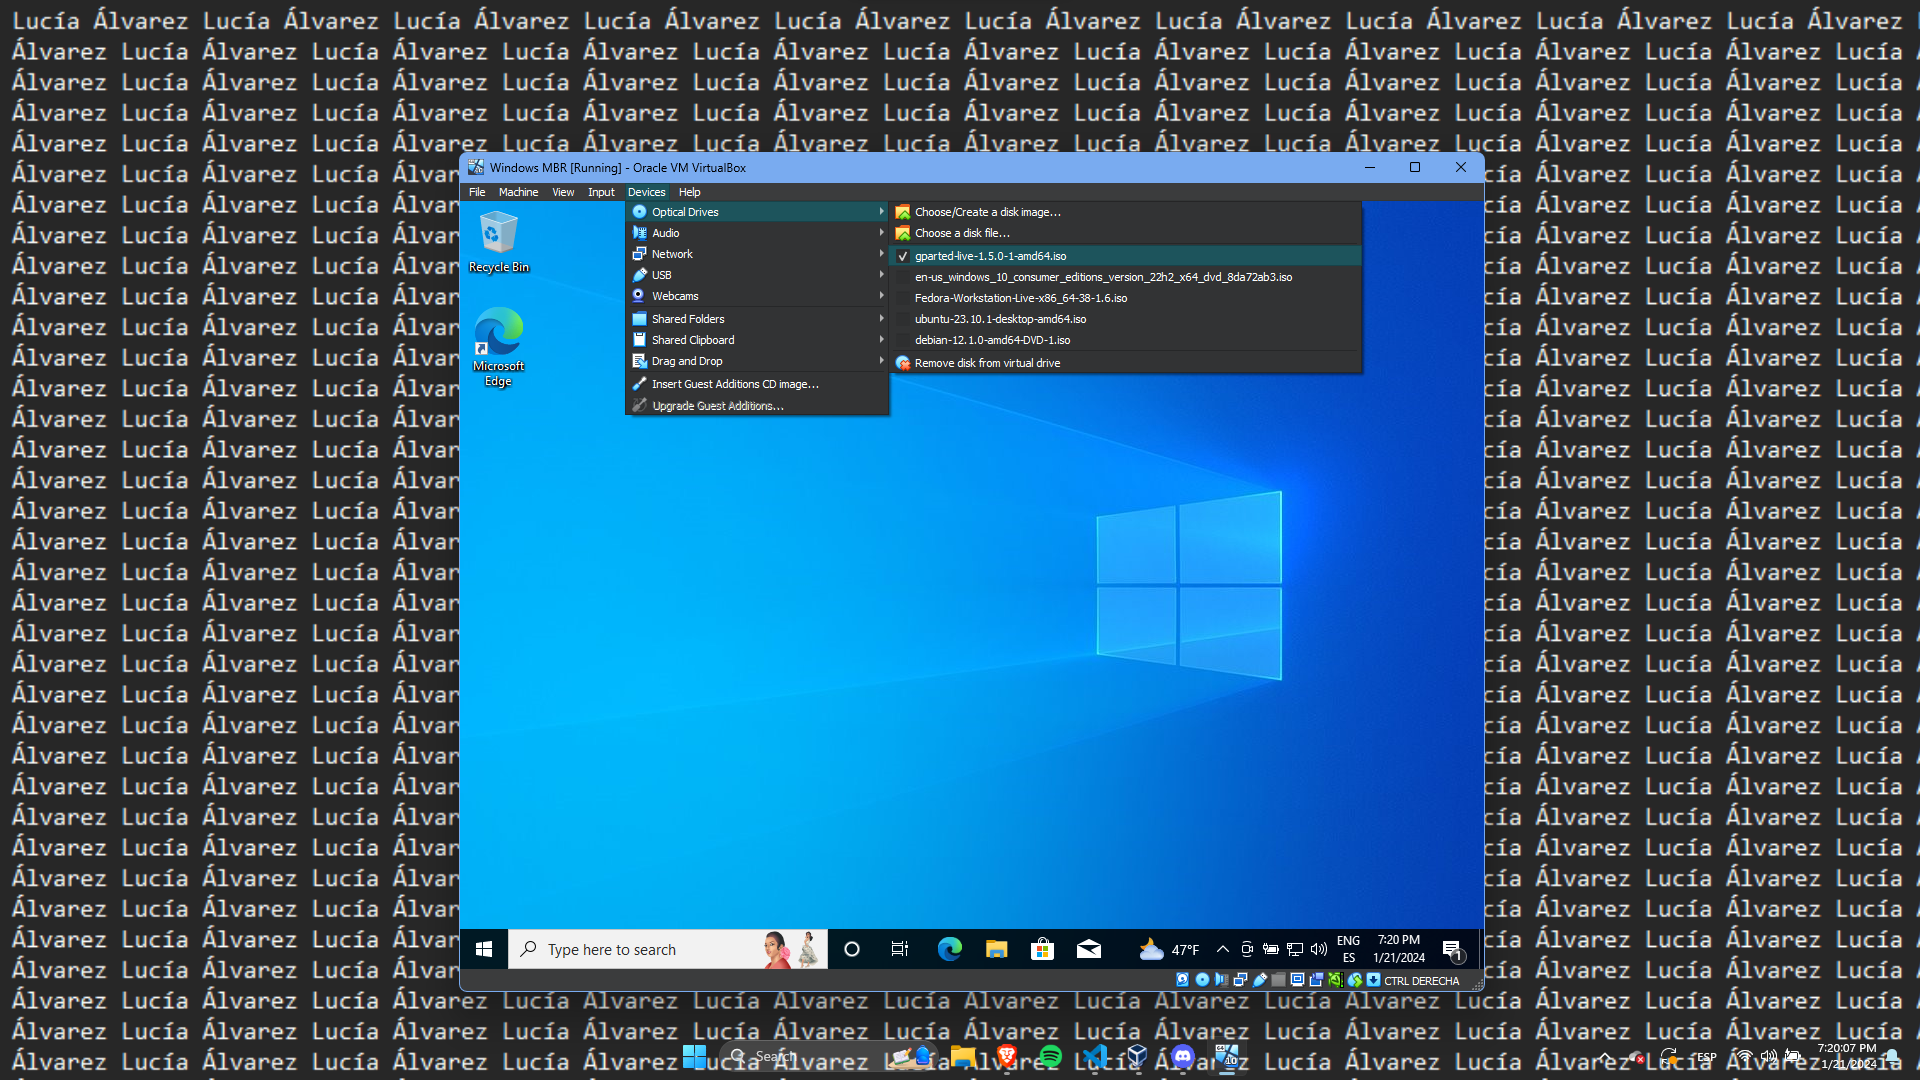Click the display status bar icon
The height and width of the screenshot is (1080, 1920).
coord(1297,980)
